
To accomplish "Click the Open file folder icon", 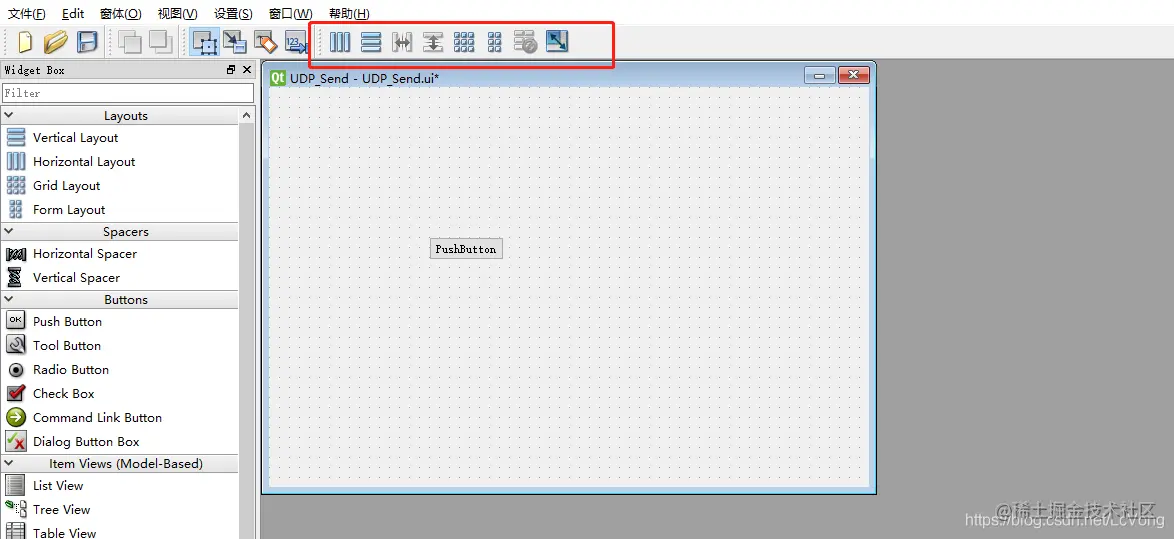I will (55, 42).
